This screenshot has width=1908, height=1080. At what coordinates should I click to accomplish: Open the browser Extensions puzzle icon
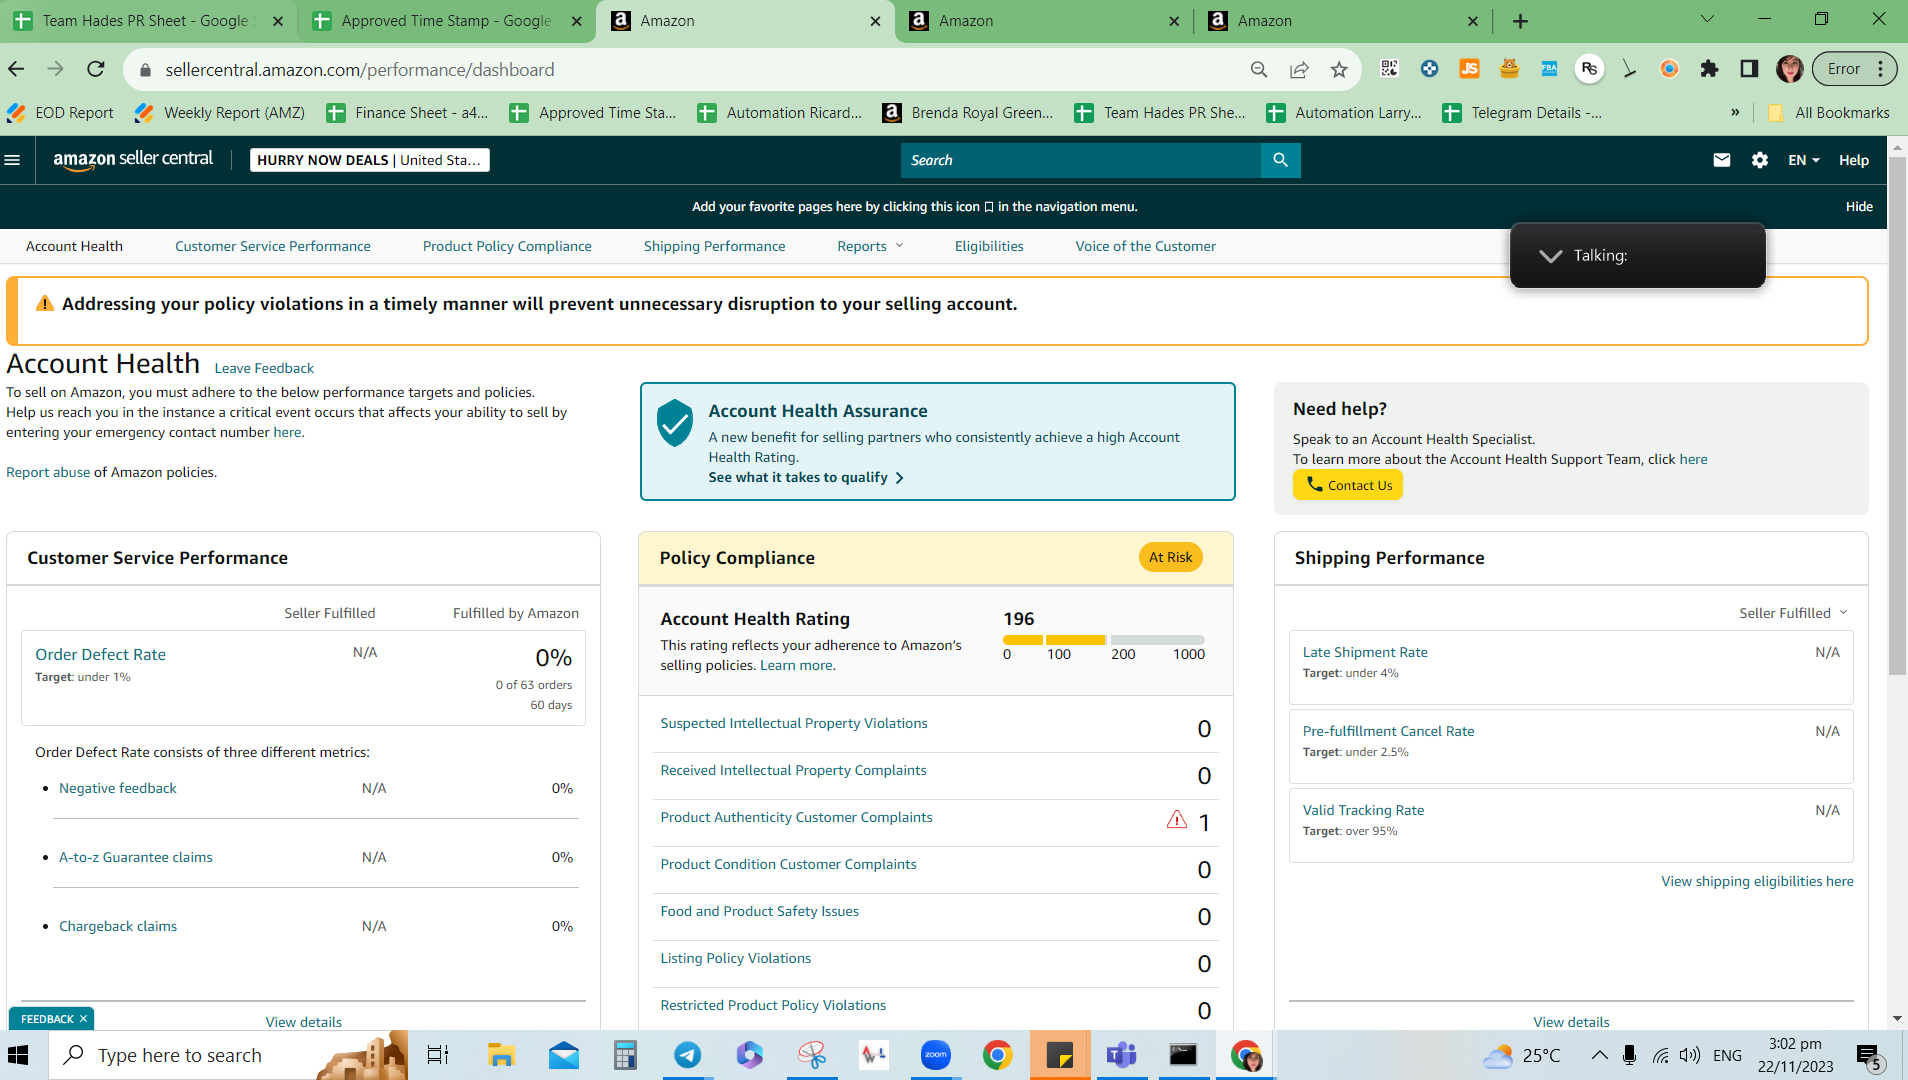coord(1709,69)
